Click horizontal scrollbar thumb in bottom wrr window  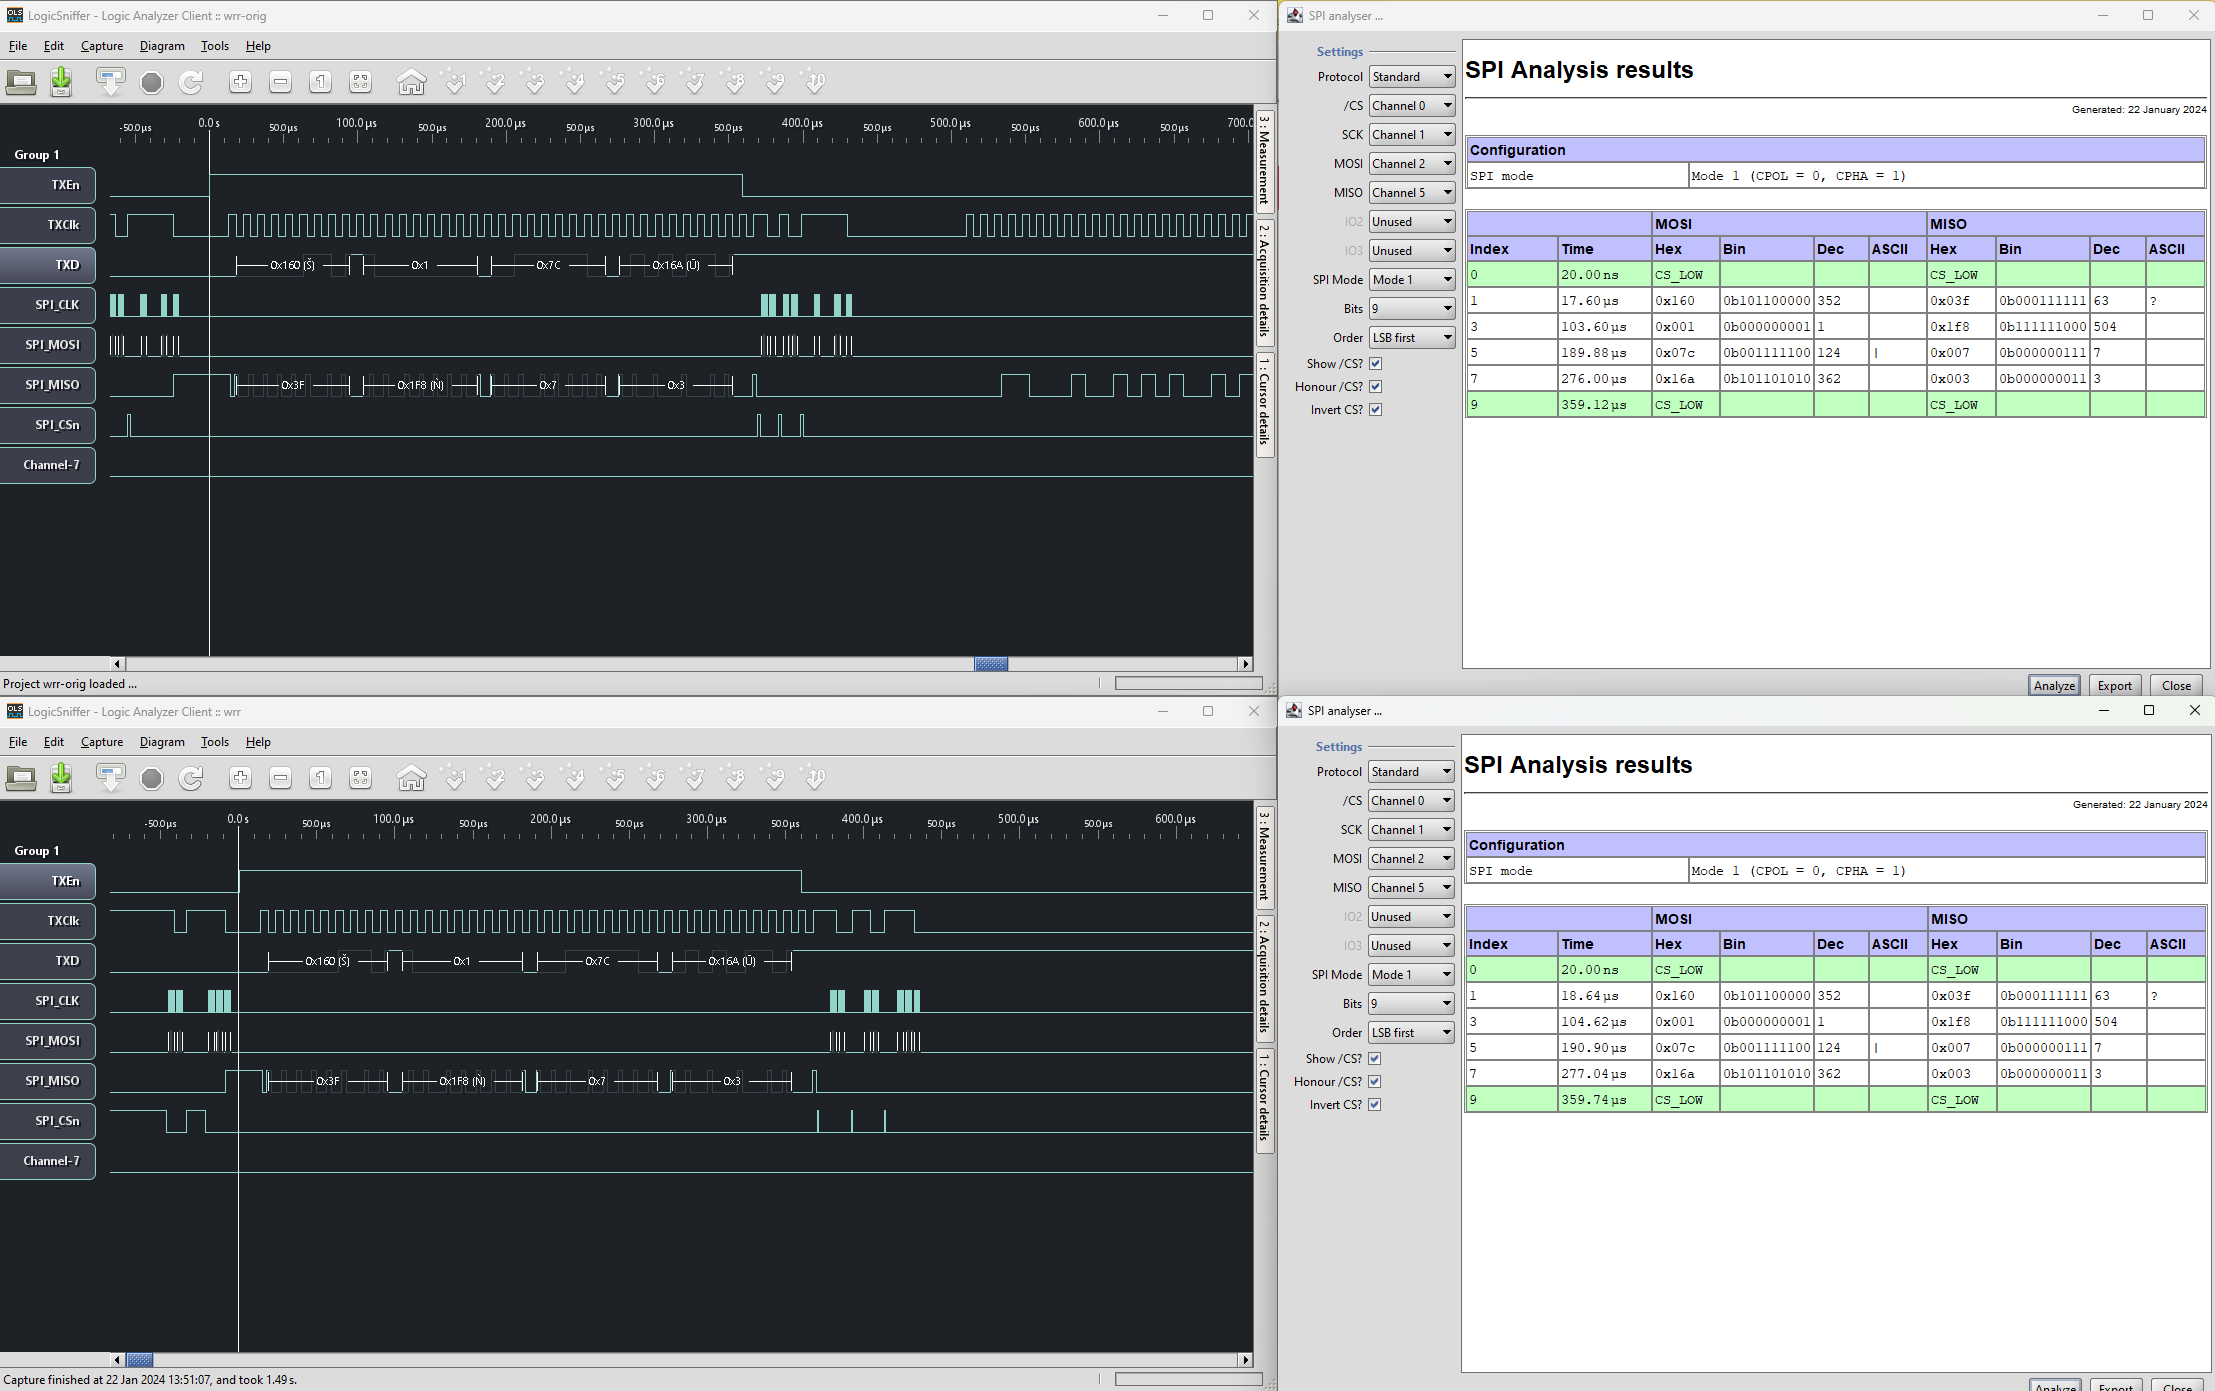140,1360
